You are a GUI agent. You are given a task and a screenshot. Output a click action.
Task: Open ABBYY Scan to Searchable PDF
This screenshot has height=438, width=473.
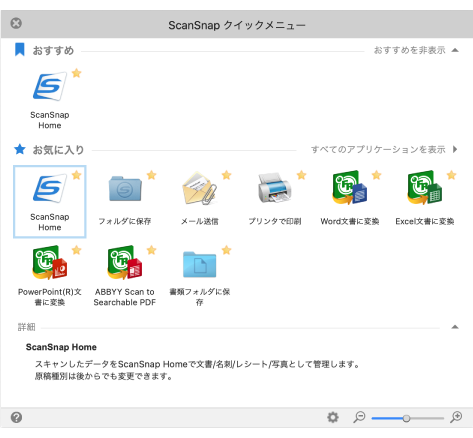coord(125,262)
